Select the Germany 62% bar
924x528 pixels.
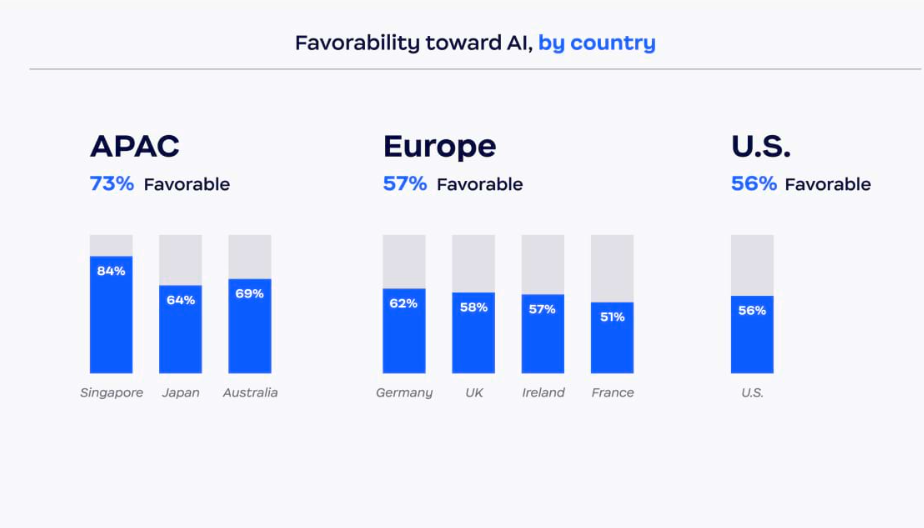click(404, 331)
